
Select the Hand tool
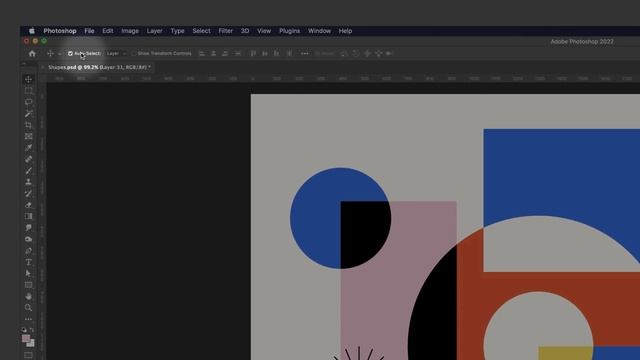click(x=28, y=296)
